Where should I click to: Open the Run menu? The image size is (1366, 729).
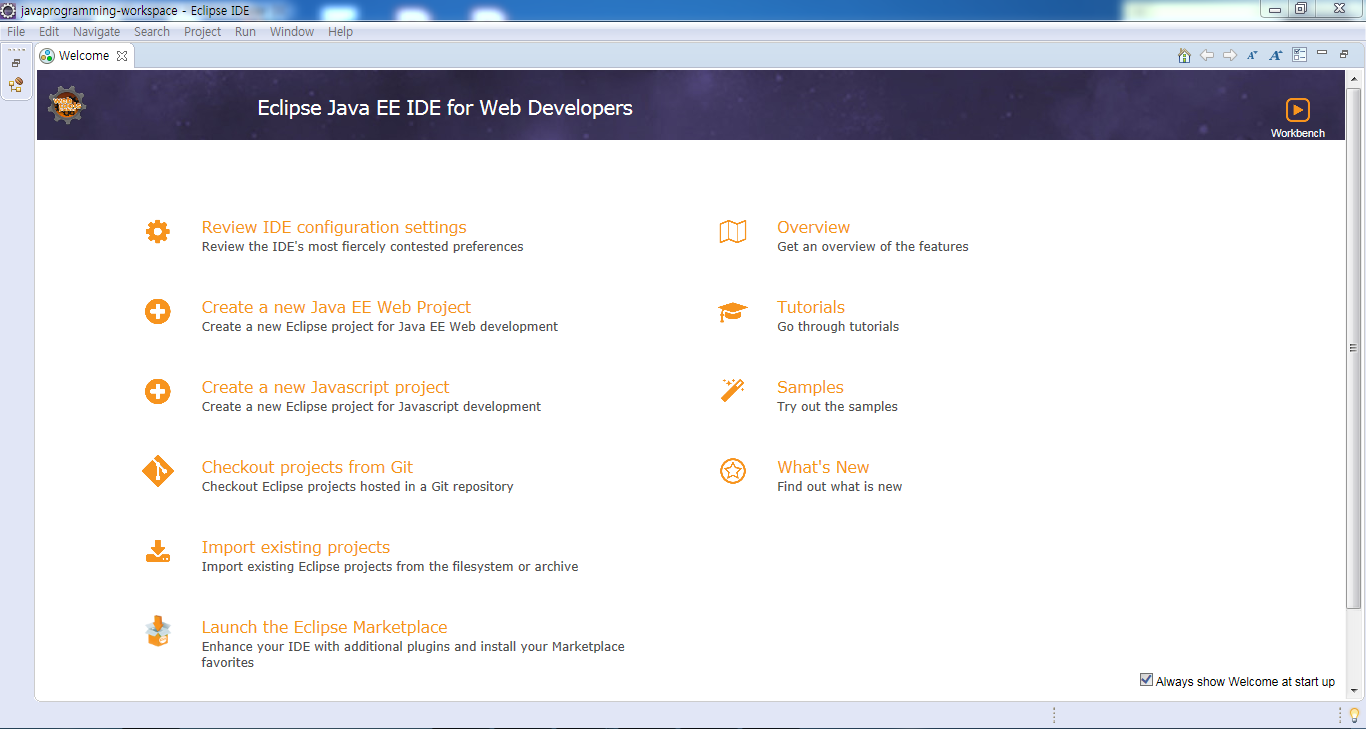[x=245, y=32]
